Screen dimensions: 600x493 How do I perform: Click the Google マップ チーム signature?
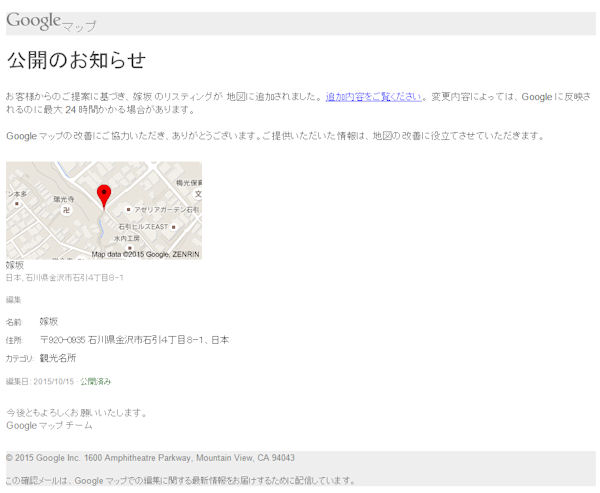[x=49, y=425]
